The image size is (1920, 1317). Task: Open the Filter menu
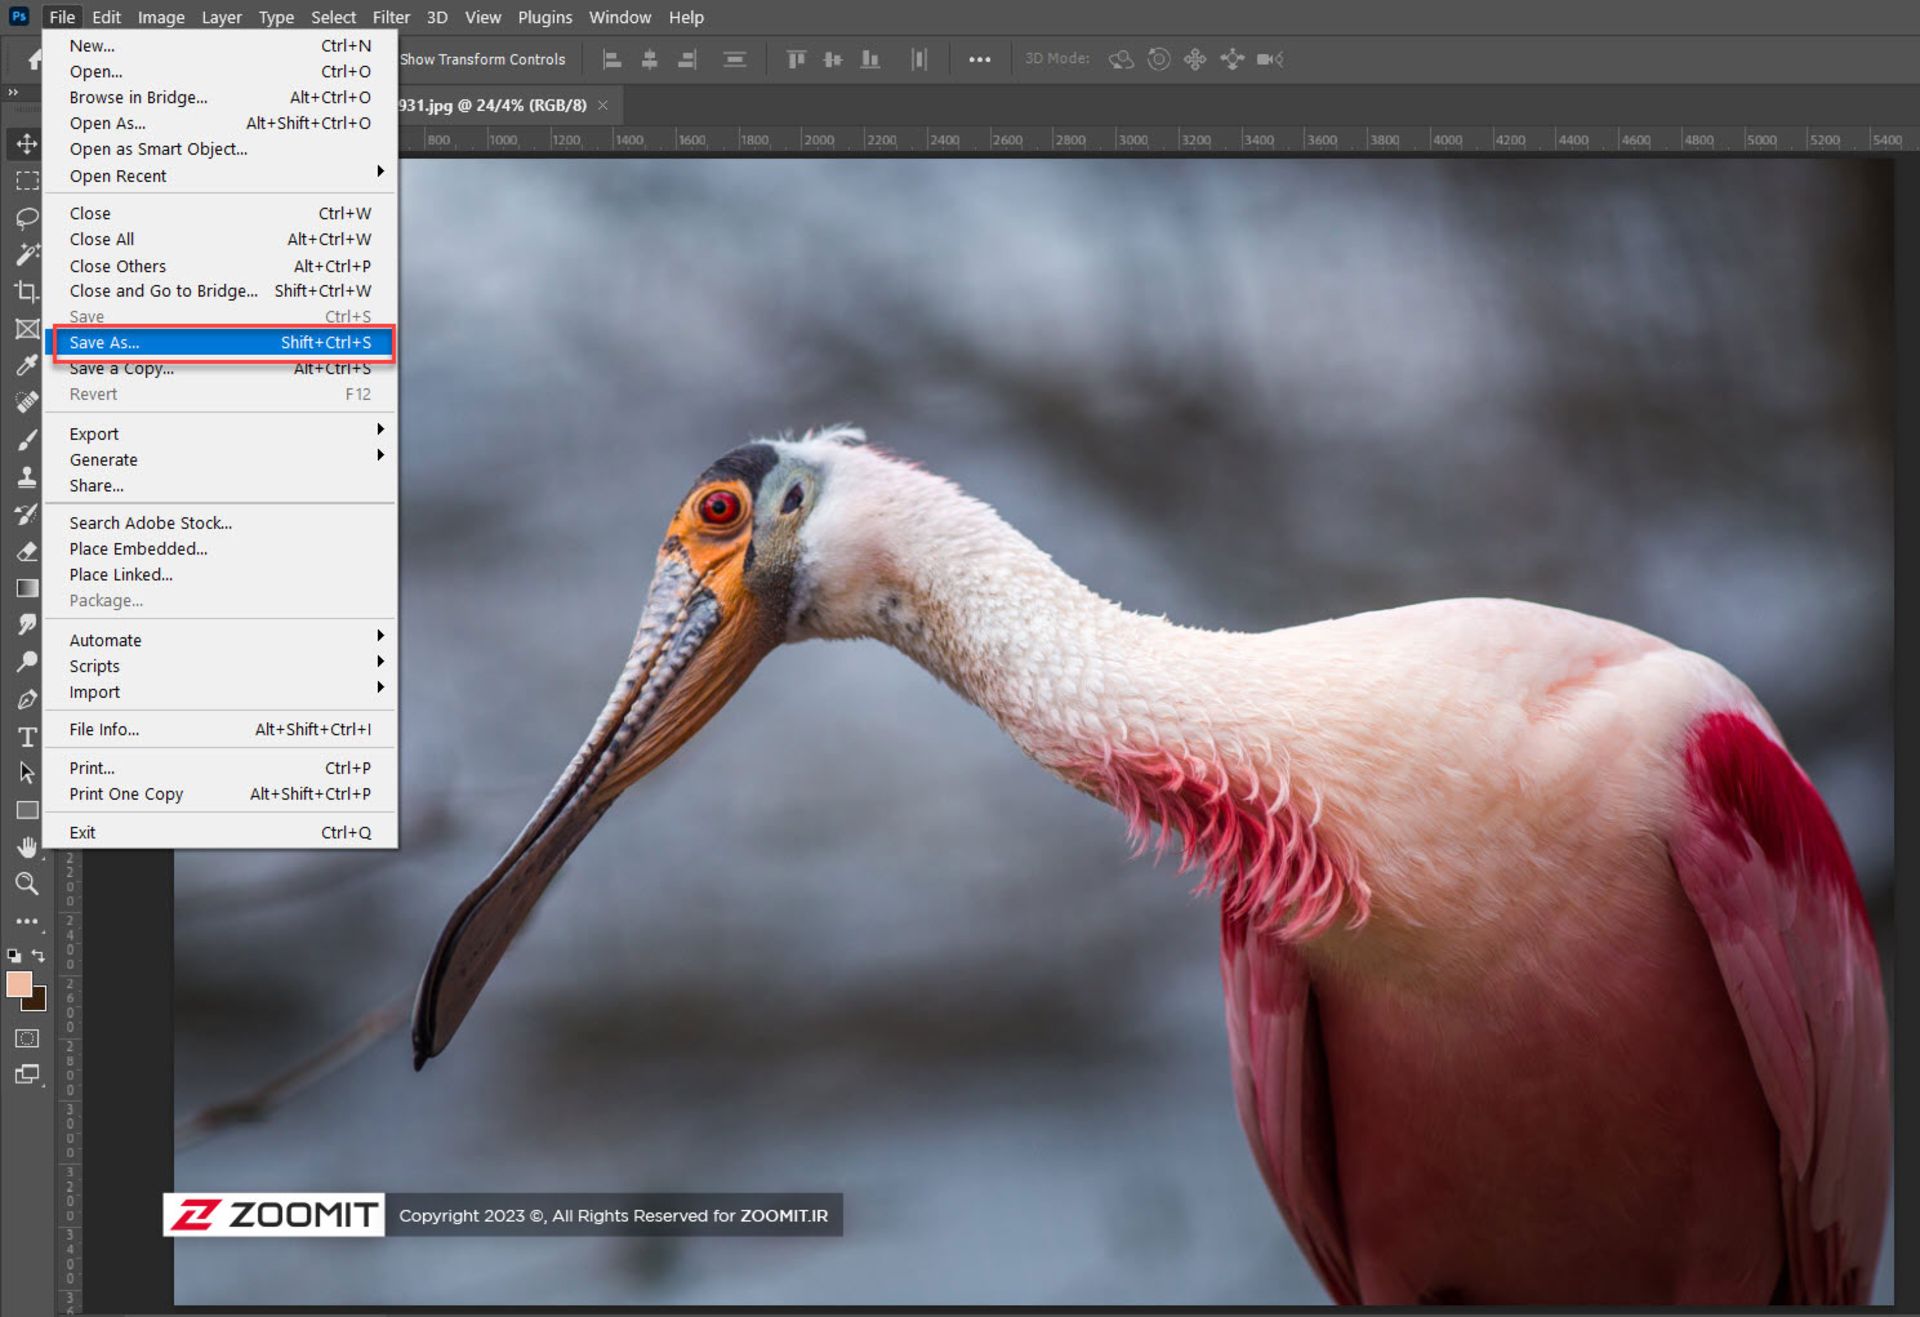(390, 17)
